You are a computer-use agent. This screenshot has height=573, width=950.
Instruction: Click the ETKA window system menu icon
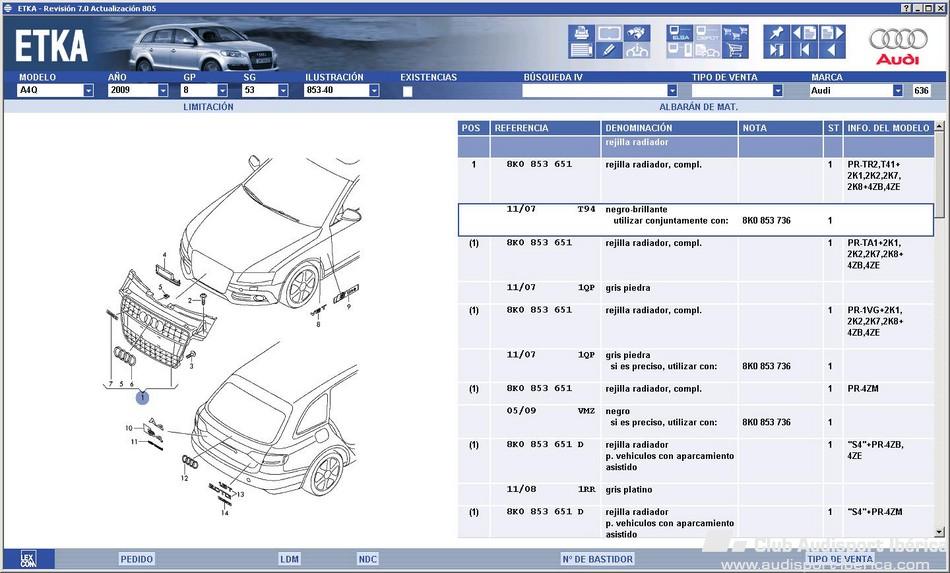8,8
